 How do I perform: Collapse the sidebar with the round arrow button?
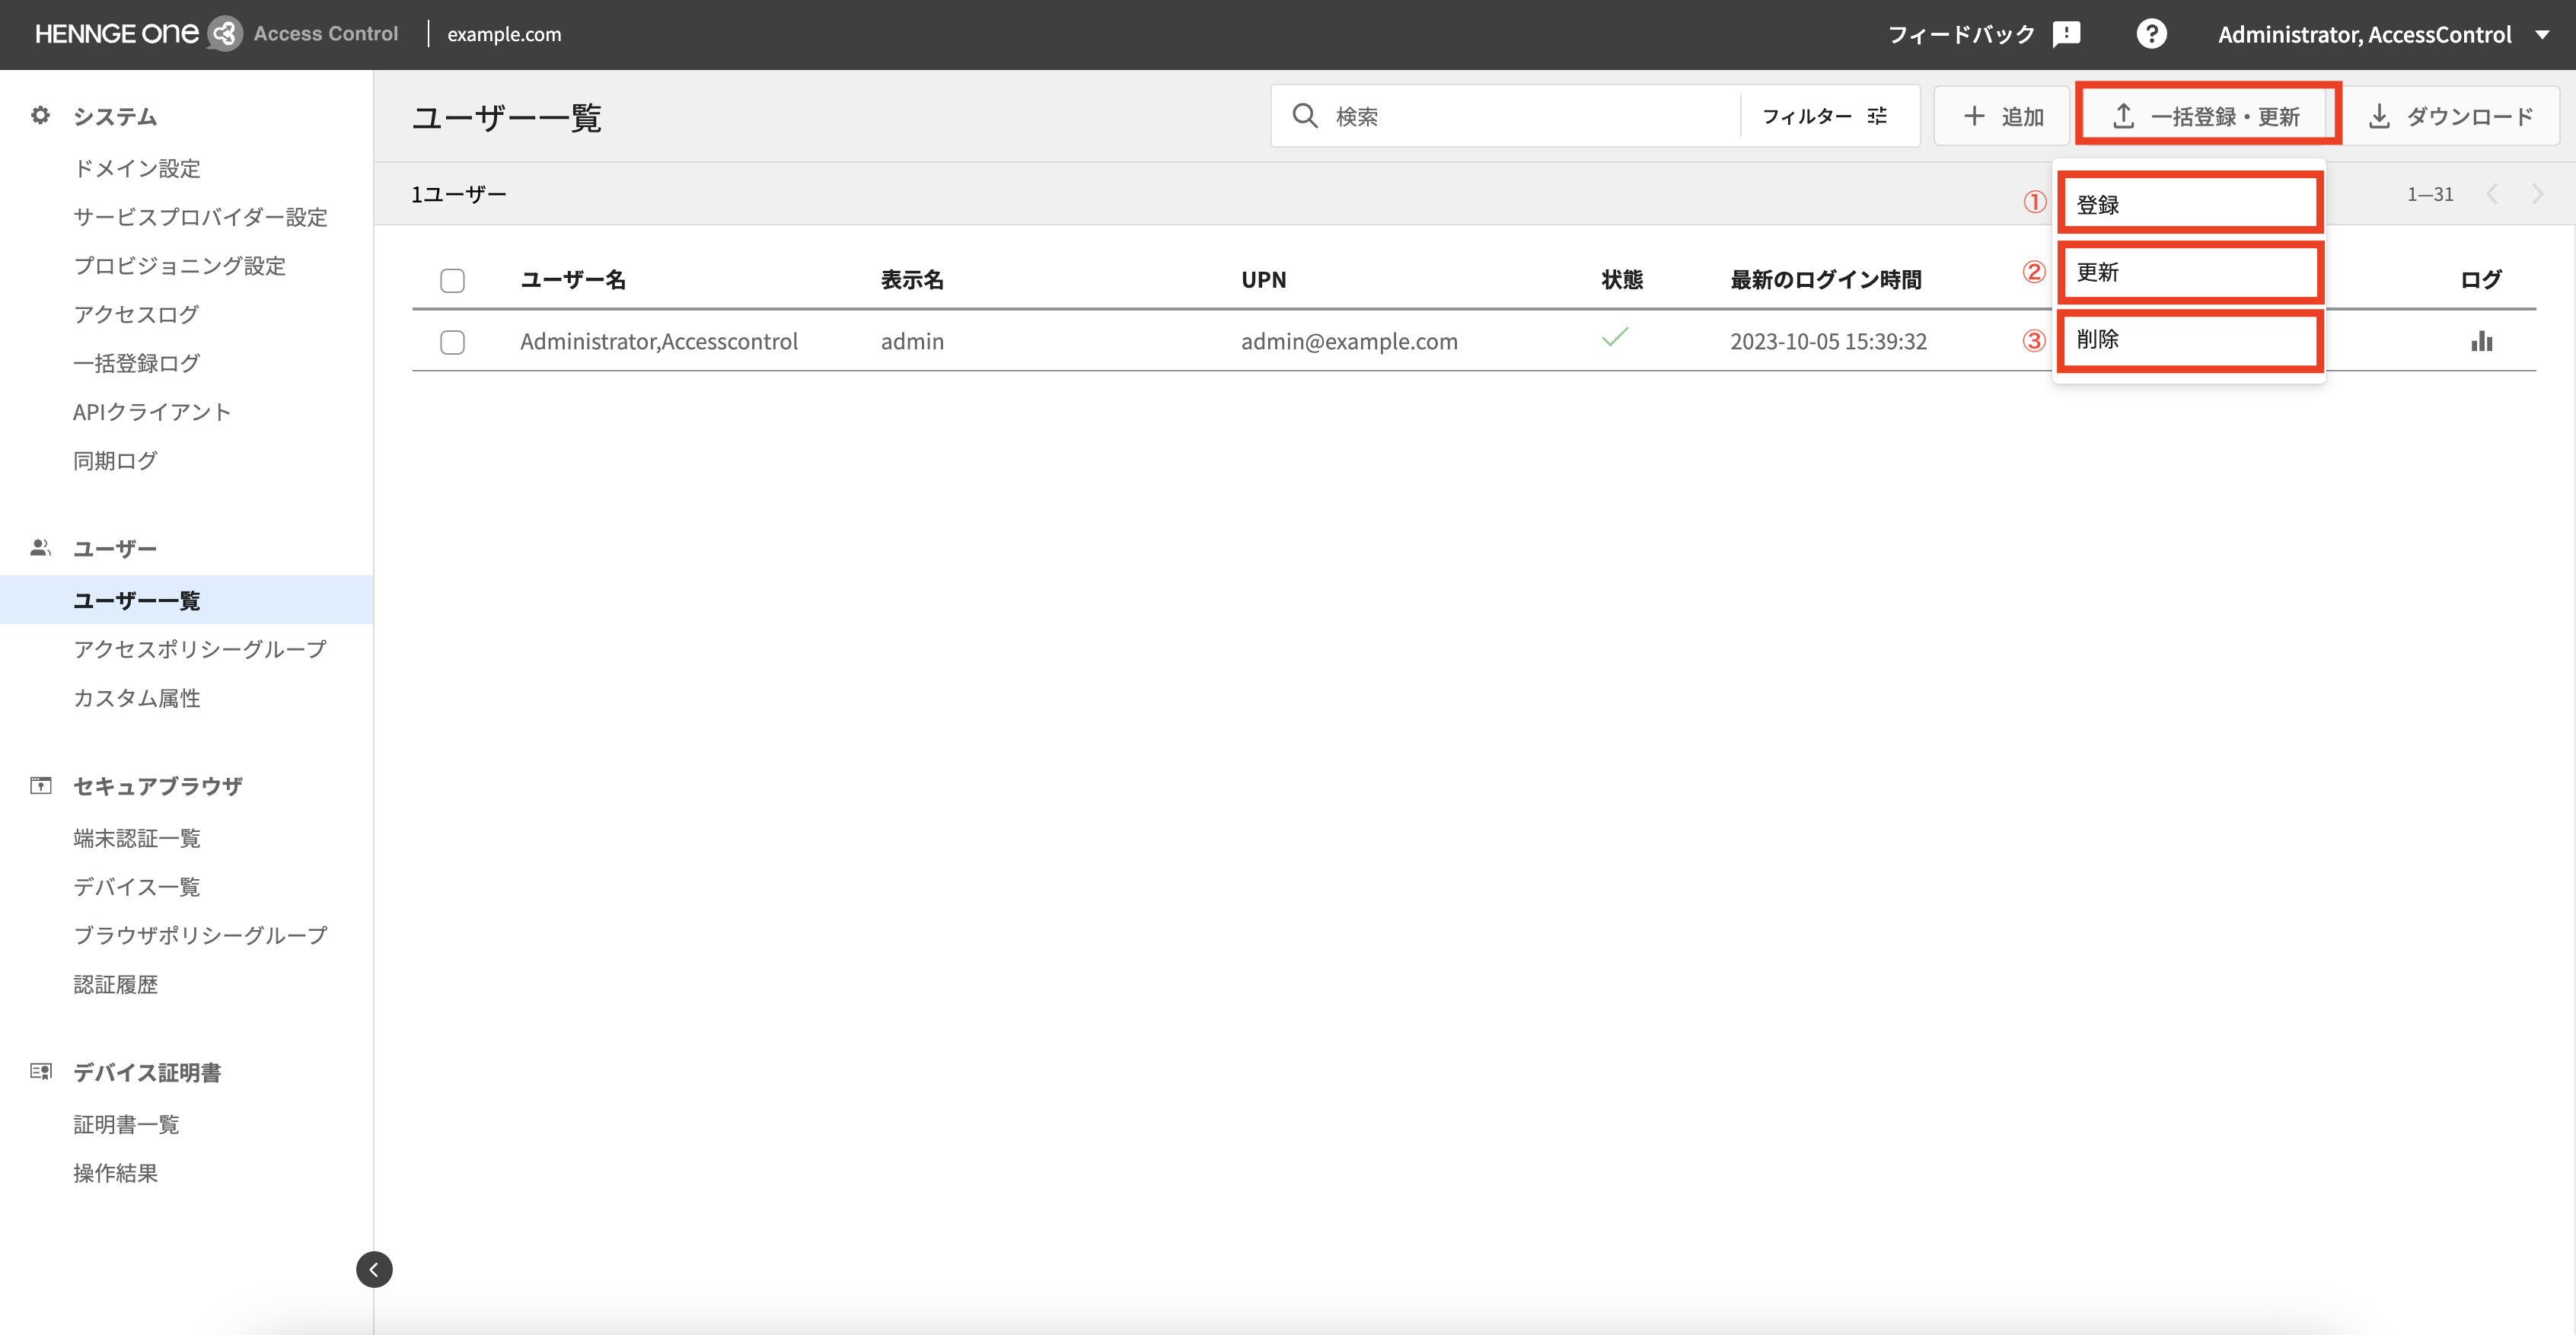point(374,1269)
